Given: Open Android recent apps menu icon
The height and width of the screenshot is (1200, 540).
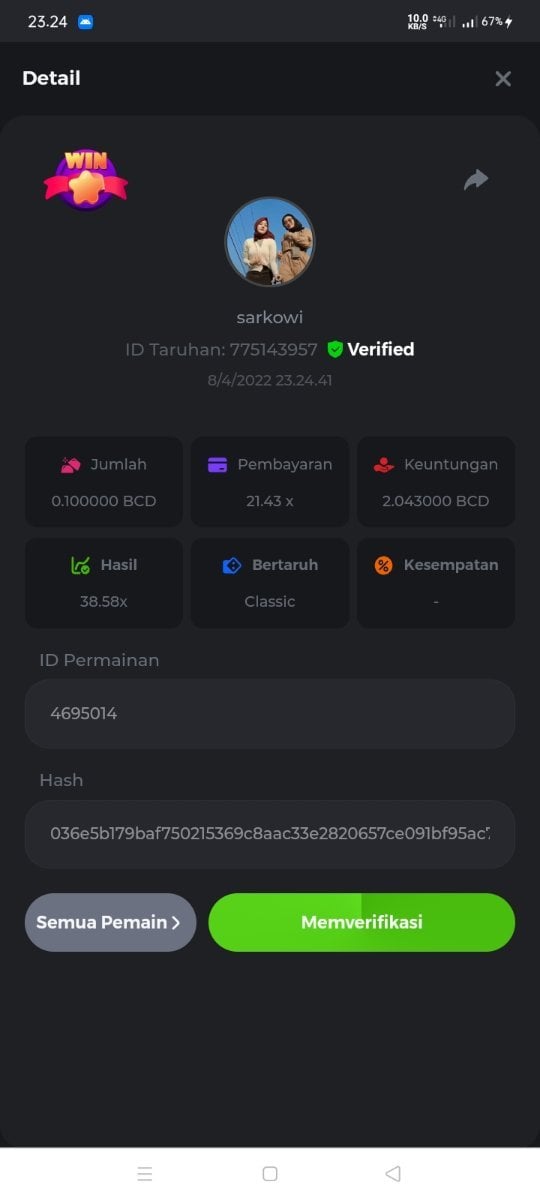Looking at the screenshot, I should click(x=145, y=1174).
